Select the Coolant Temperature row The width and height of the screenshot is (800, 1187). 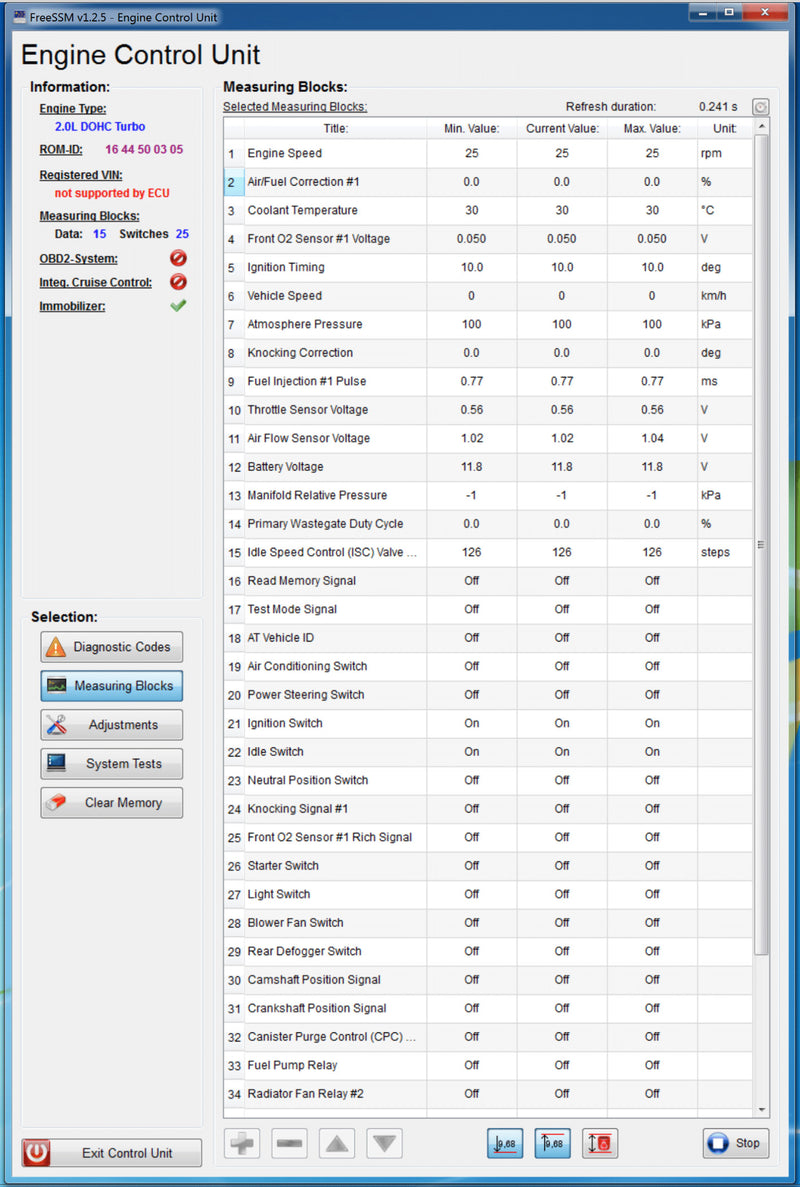(x=488, y=210)
